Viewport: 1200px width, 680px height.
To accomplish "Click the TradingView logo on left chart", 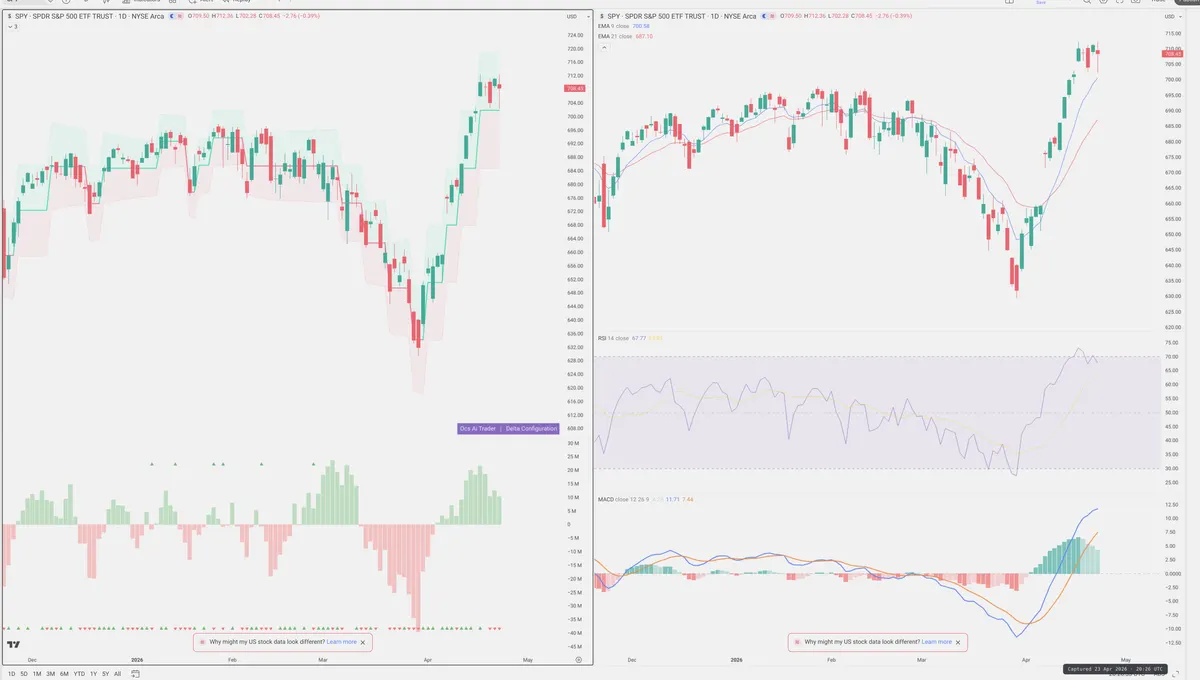I will [x=14, y=646].
